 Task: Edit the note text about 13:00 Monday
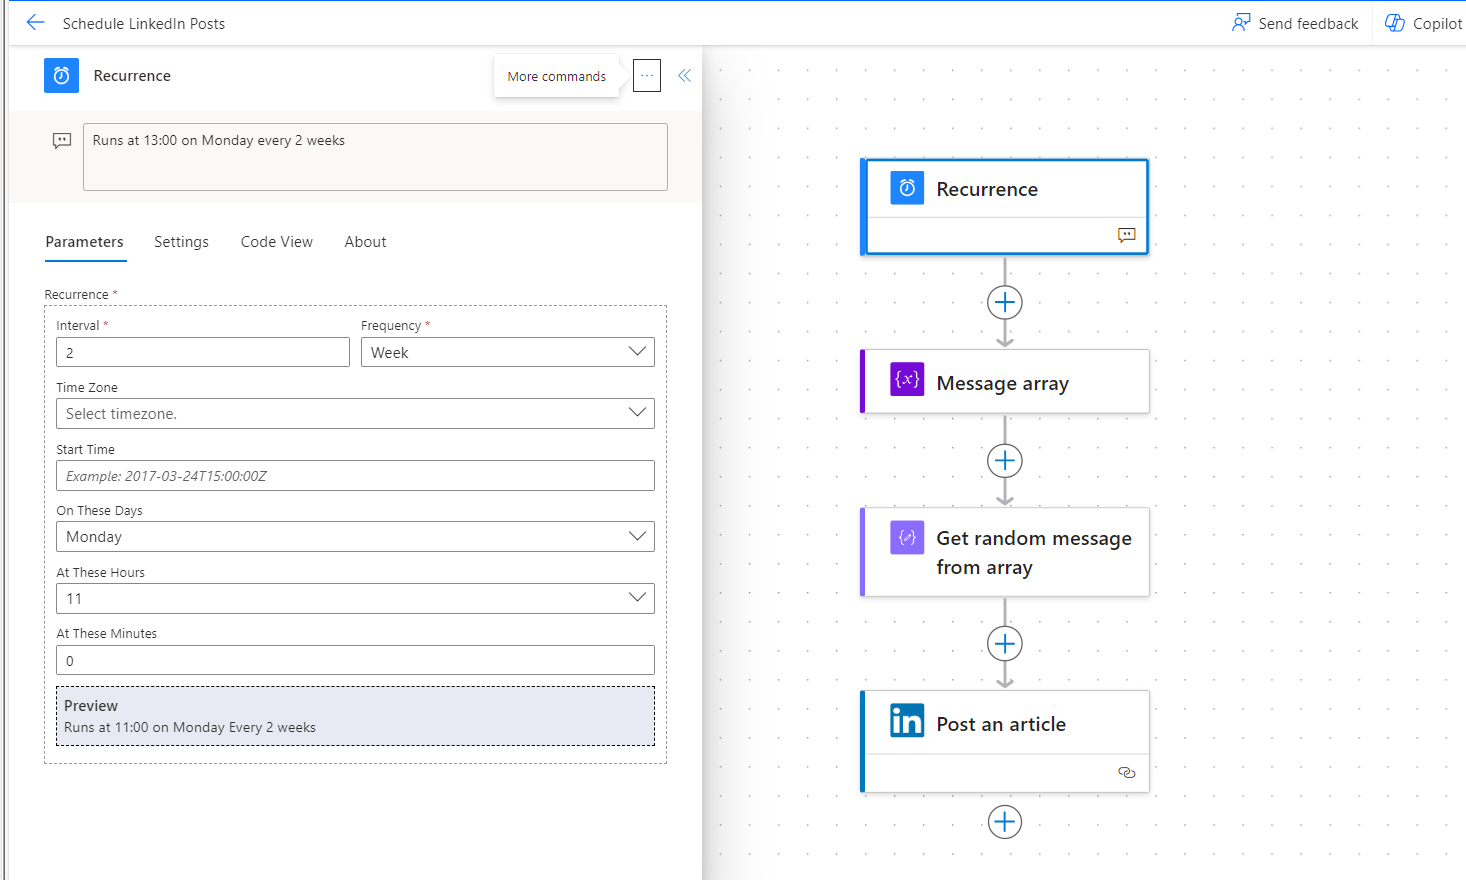[375, 157]
